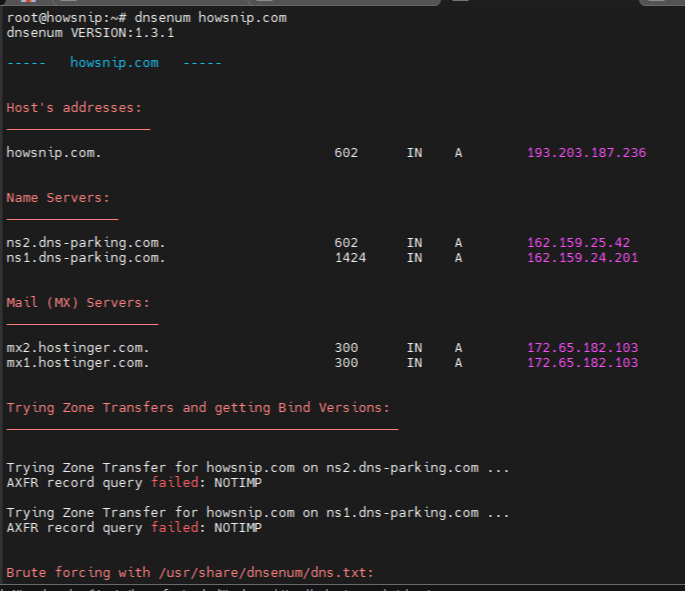The height and width of the screenshot is (591, 685).
Task: Click the cyan howsnip.com header title
Action: tap(114, 63)
